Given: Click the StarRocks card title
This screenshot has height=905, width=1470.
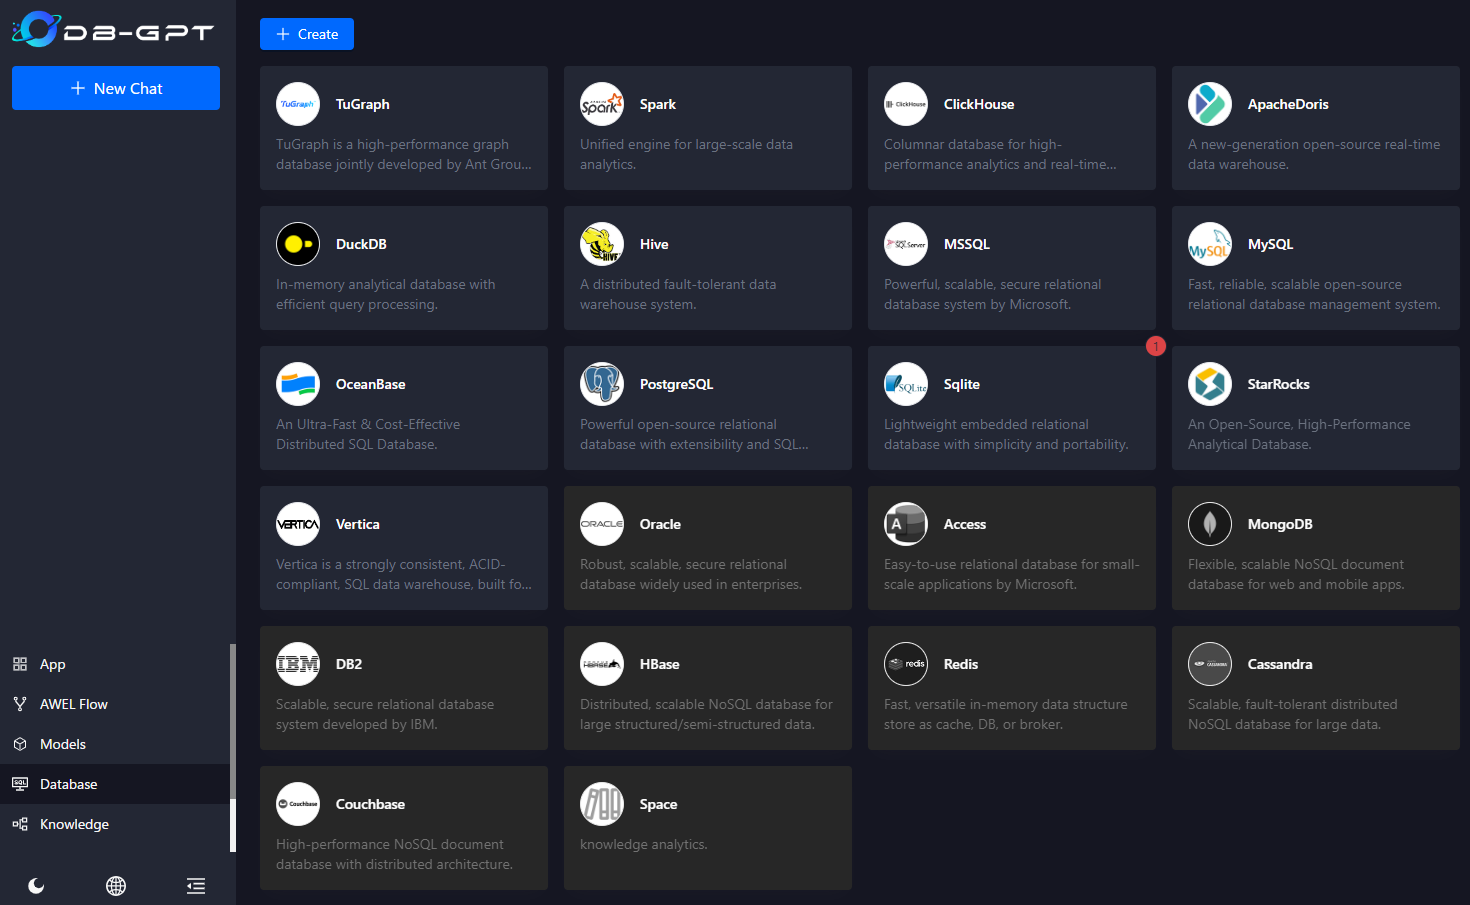Looking at the screenshot, I should point(1279,384).
